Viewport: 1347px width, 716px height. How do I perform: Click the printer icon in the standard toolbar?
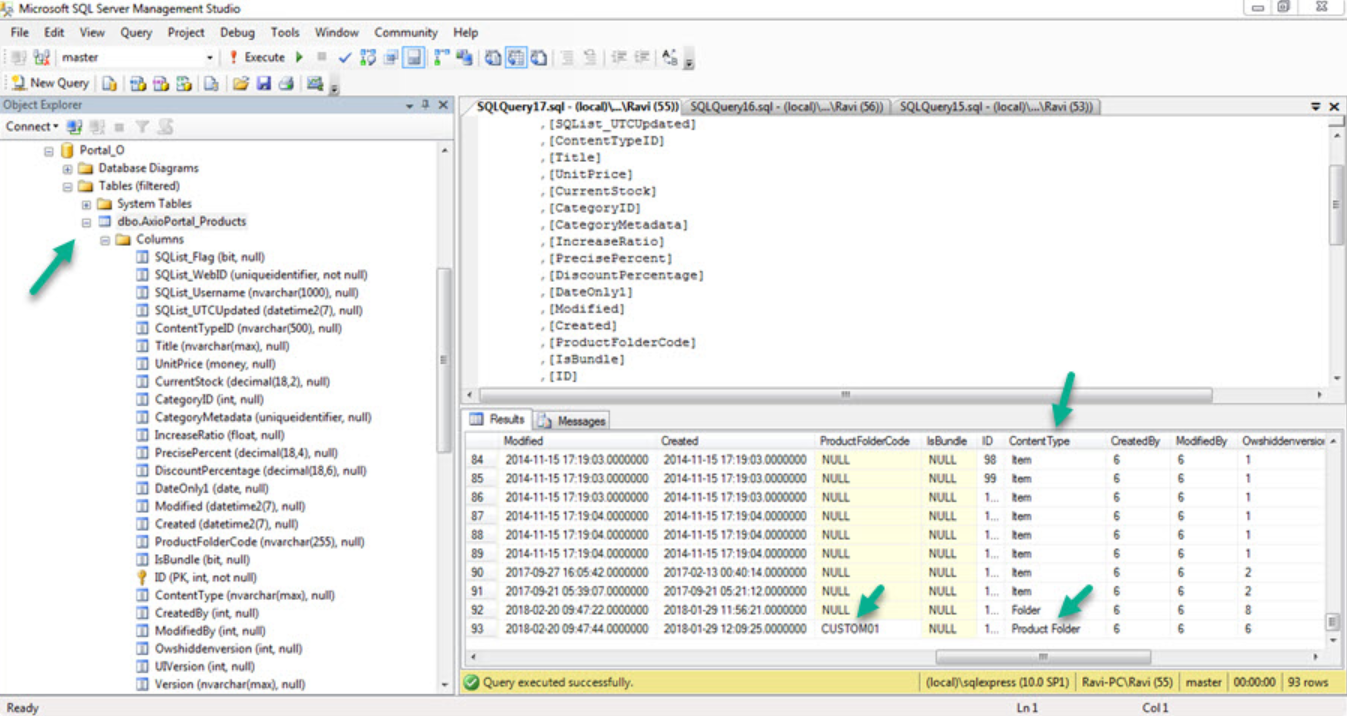tap(286, 84)
